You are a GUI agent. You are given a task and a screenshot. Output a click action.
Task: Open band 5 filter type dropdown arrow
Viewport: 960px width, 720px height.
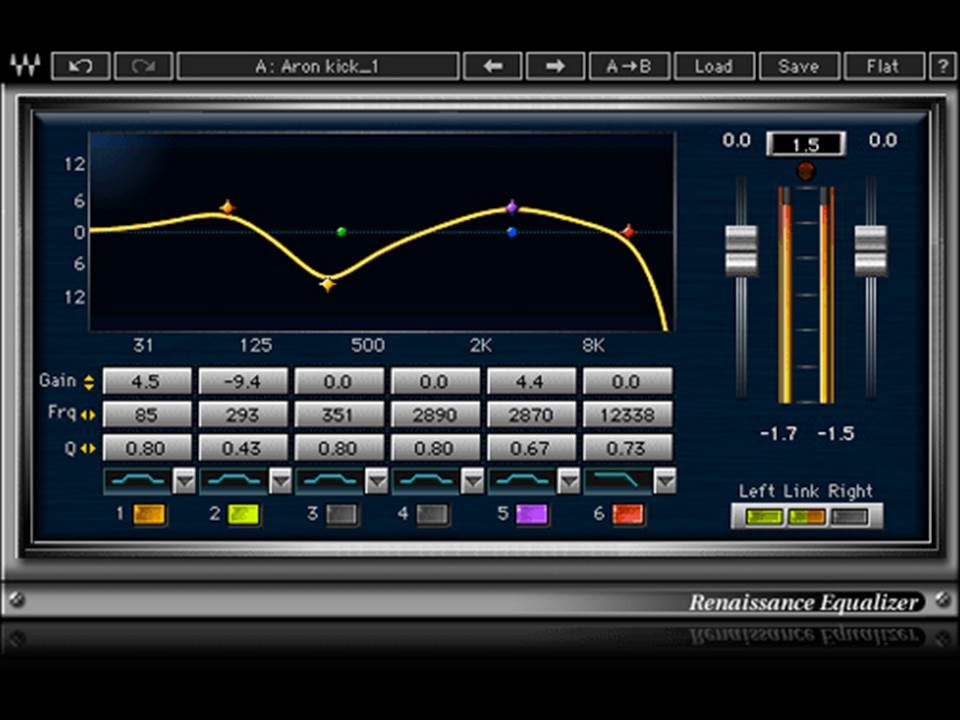(568, 481)
